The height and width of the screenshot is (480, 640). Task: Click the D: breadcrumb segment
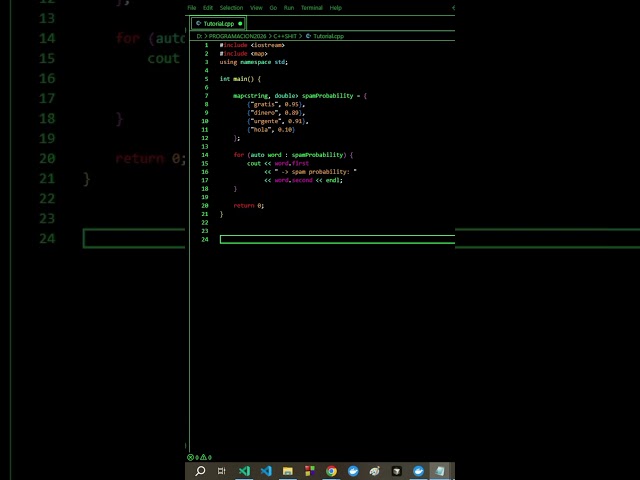coord(199,36)
